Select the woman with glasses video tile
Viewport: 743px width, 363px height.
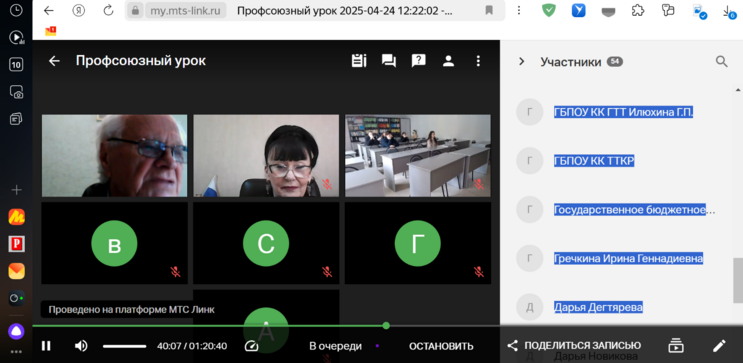(x=266, y=155)
